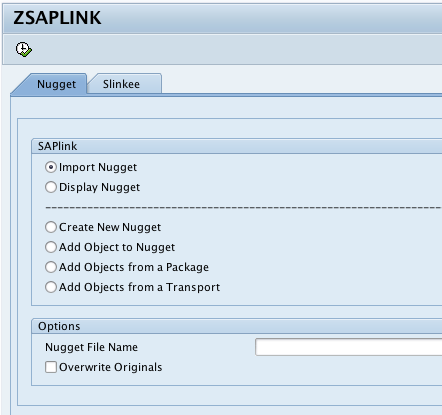Click the dashed separator line between options

coord(244,207)
